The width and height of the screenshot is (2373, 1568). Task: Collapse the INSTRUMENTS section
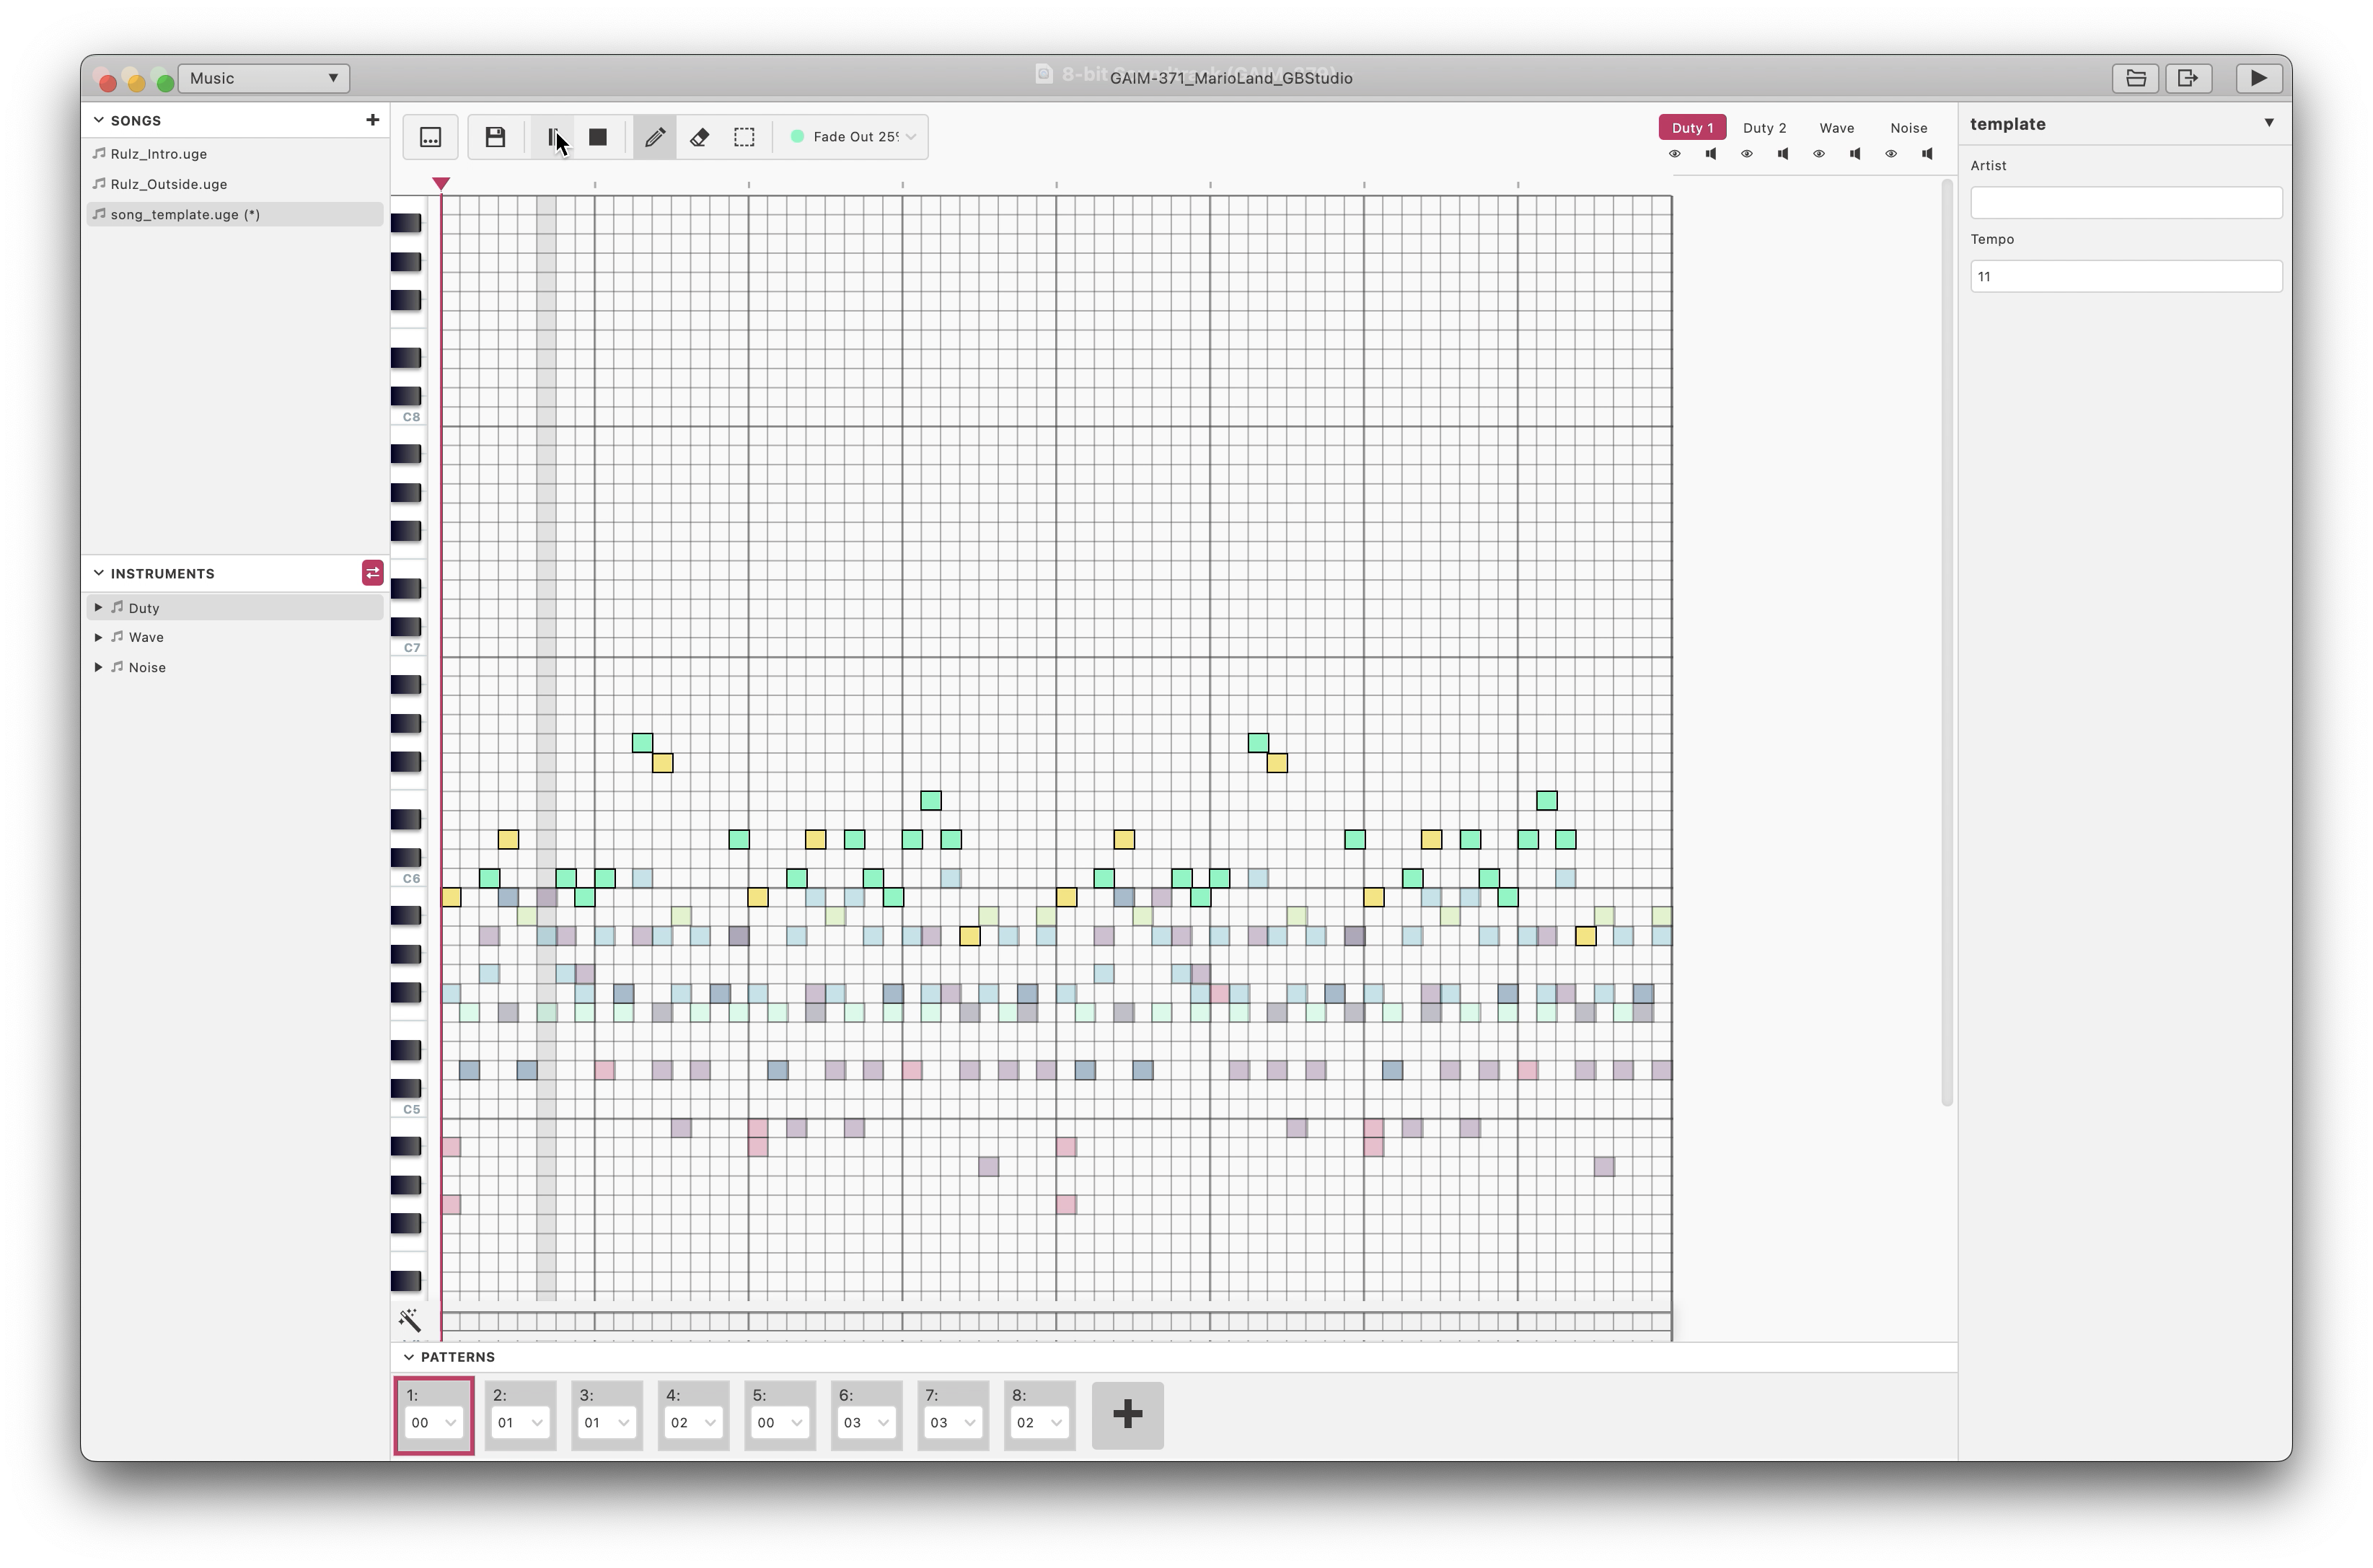tap(99, 573)
